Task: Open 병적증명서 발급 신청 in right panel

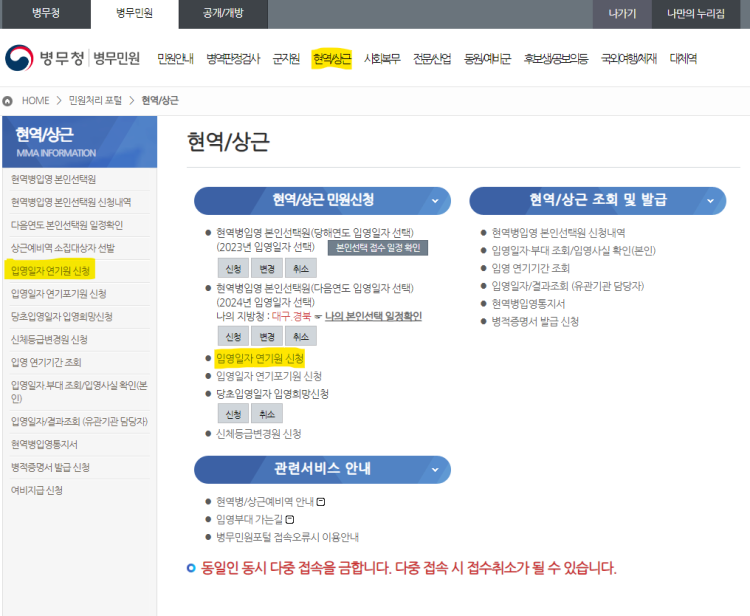Action: coord(535,322)
